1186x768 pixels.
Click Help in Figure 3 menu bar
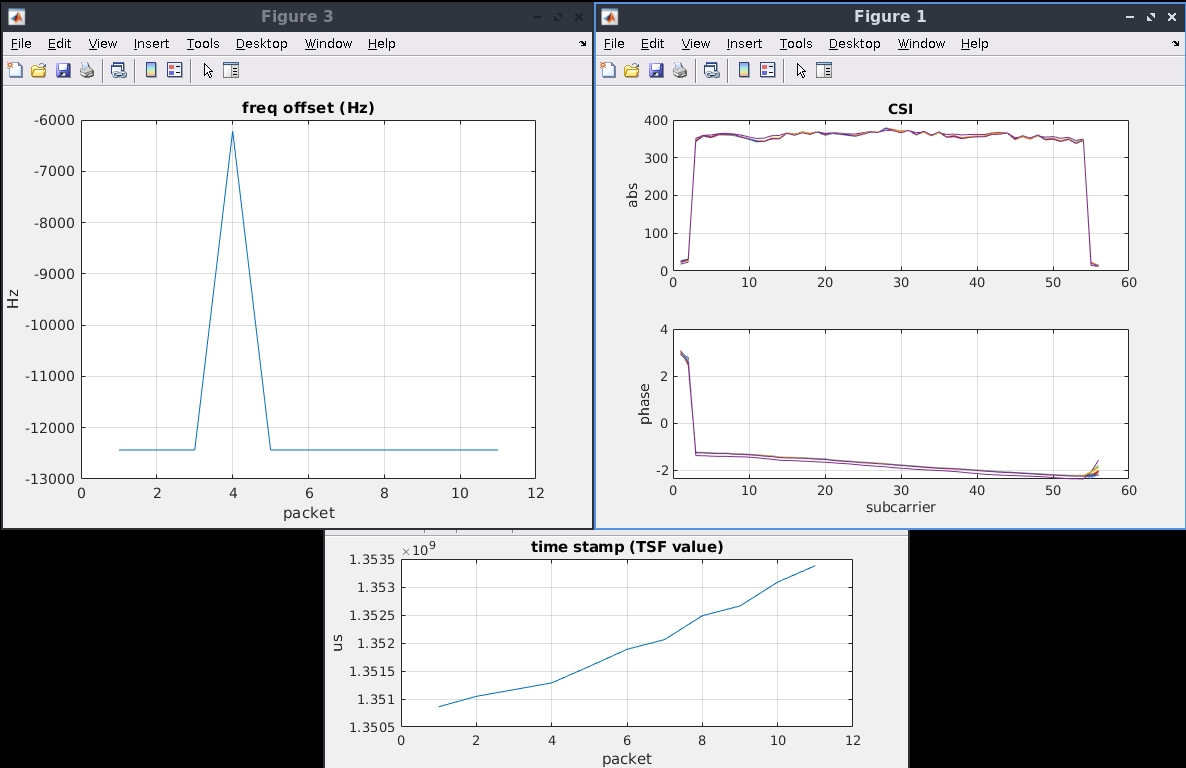(x=382, y=44)
